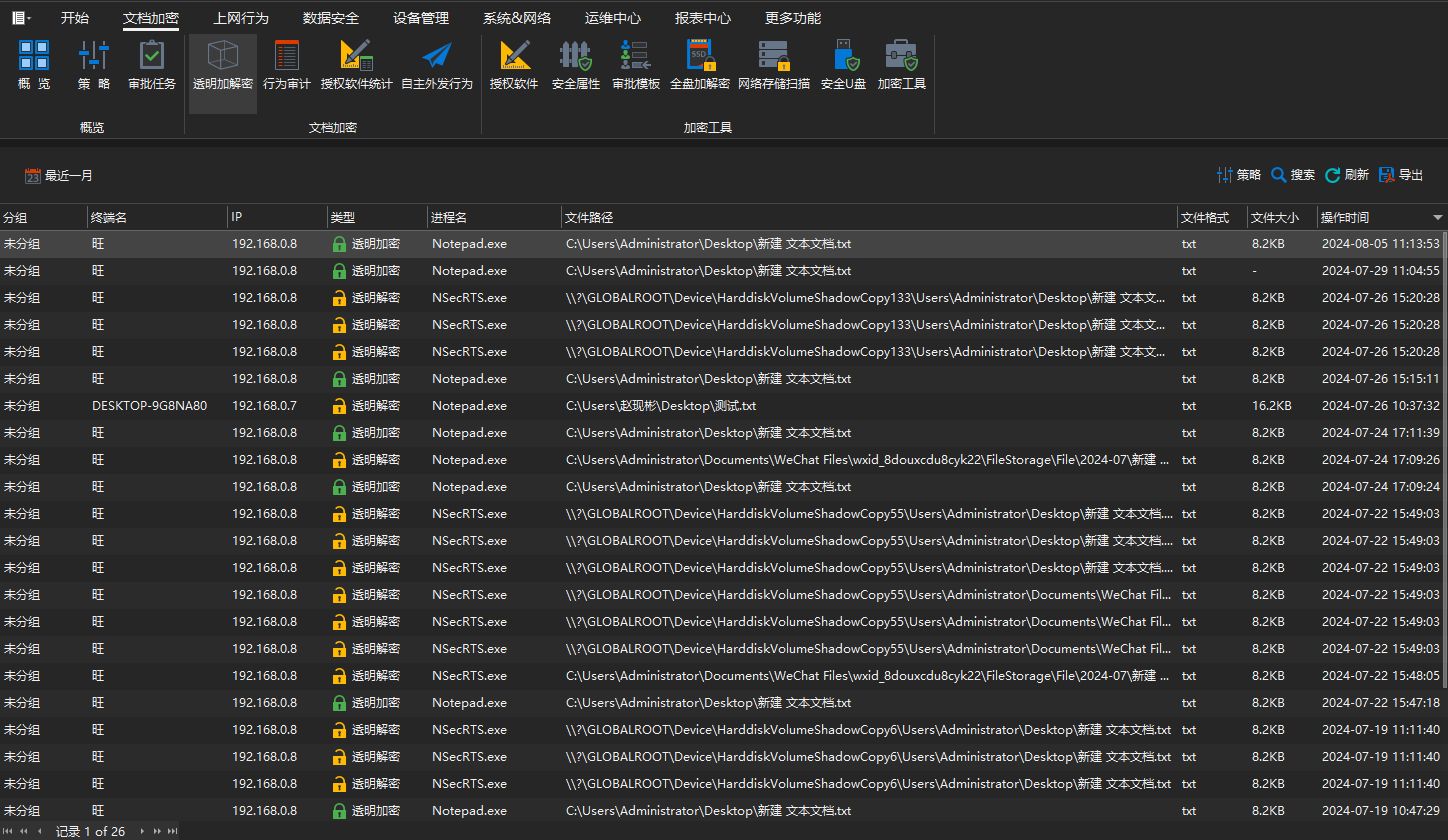The width and height of the screenshot is (1448, 840).
Task: Go to the previous record in navigator
Action: tap(40, 831)
